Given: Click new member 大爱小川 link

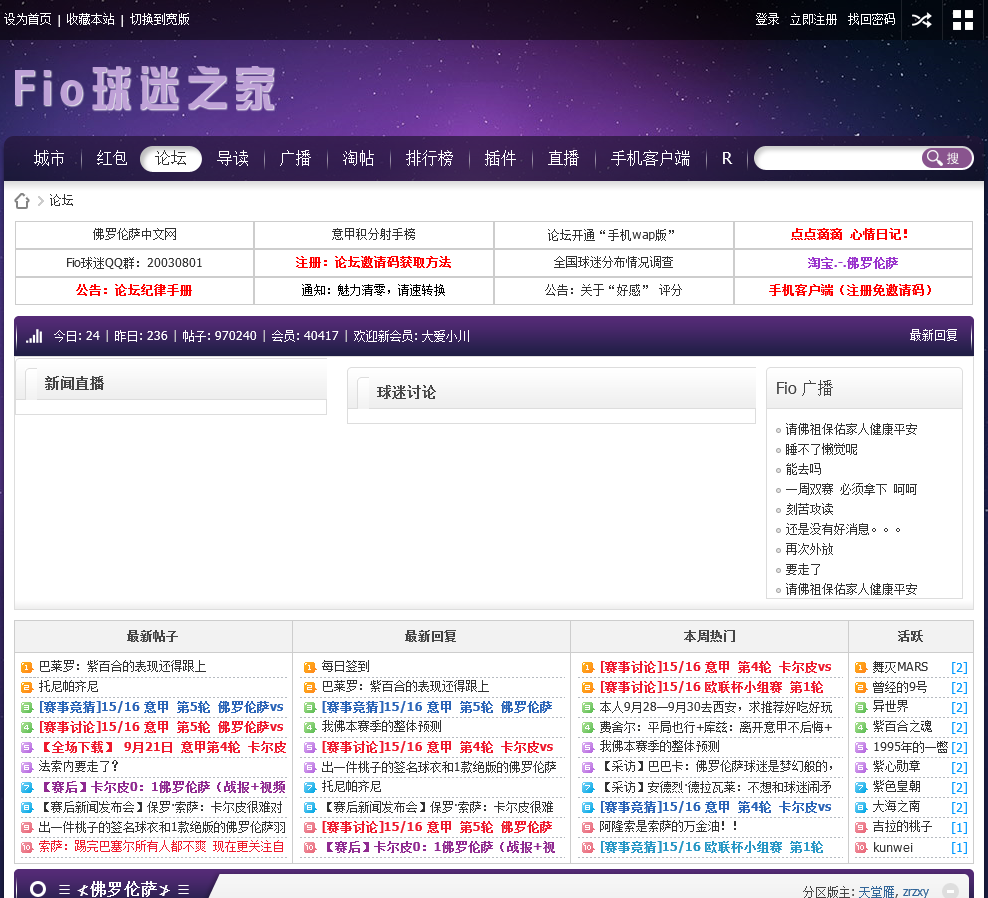Looking at the screenshot, I should point(445,336).
